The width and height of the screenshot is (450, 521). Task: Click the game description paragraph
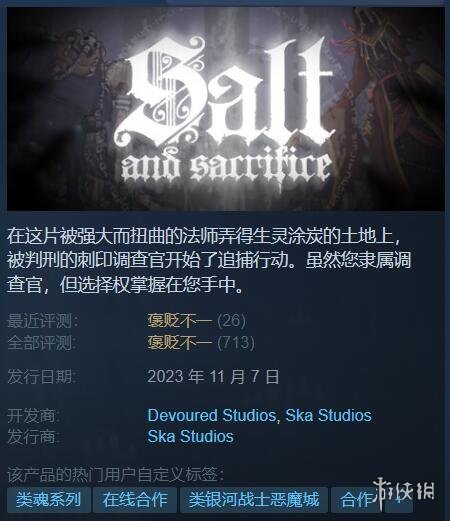209,261
